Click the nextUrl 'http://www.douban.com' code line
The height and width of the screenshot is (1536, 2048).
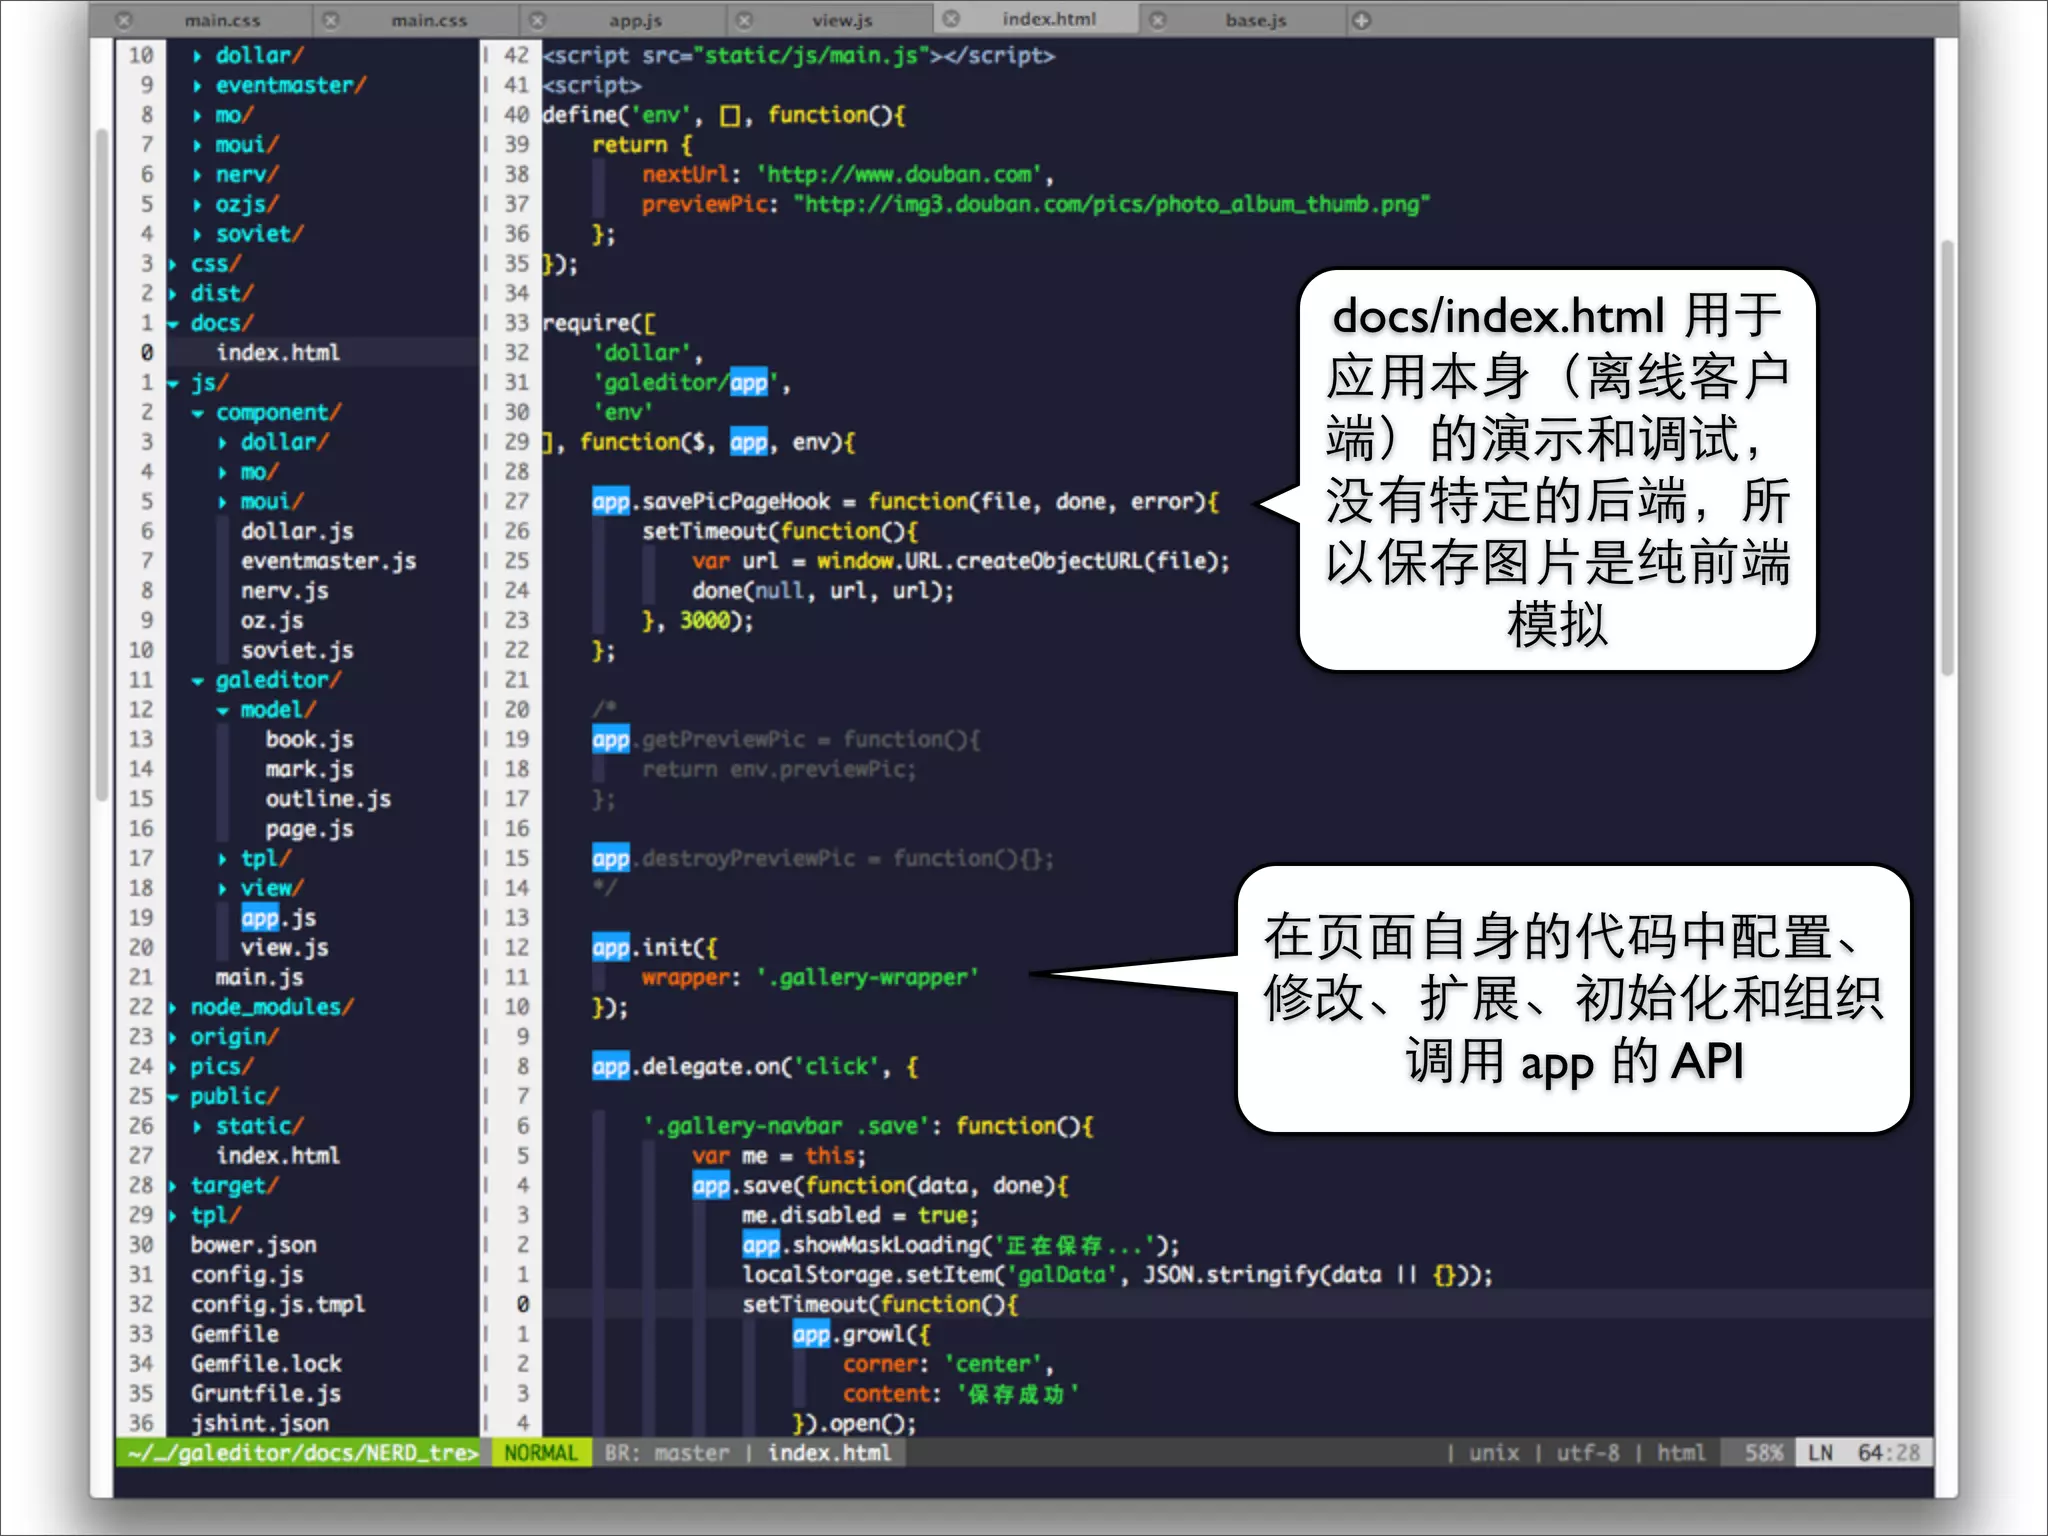[x=847, y=175]
